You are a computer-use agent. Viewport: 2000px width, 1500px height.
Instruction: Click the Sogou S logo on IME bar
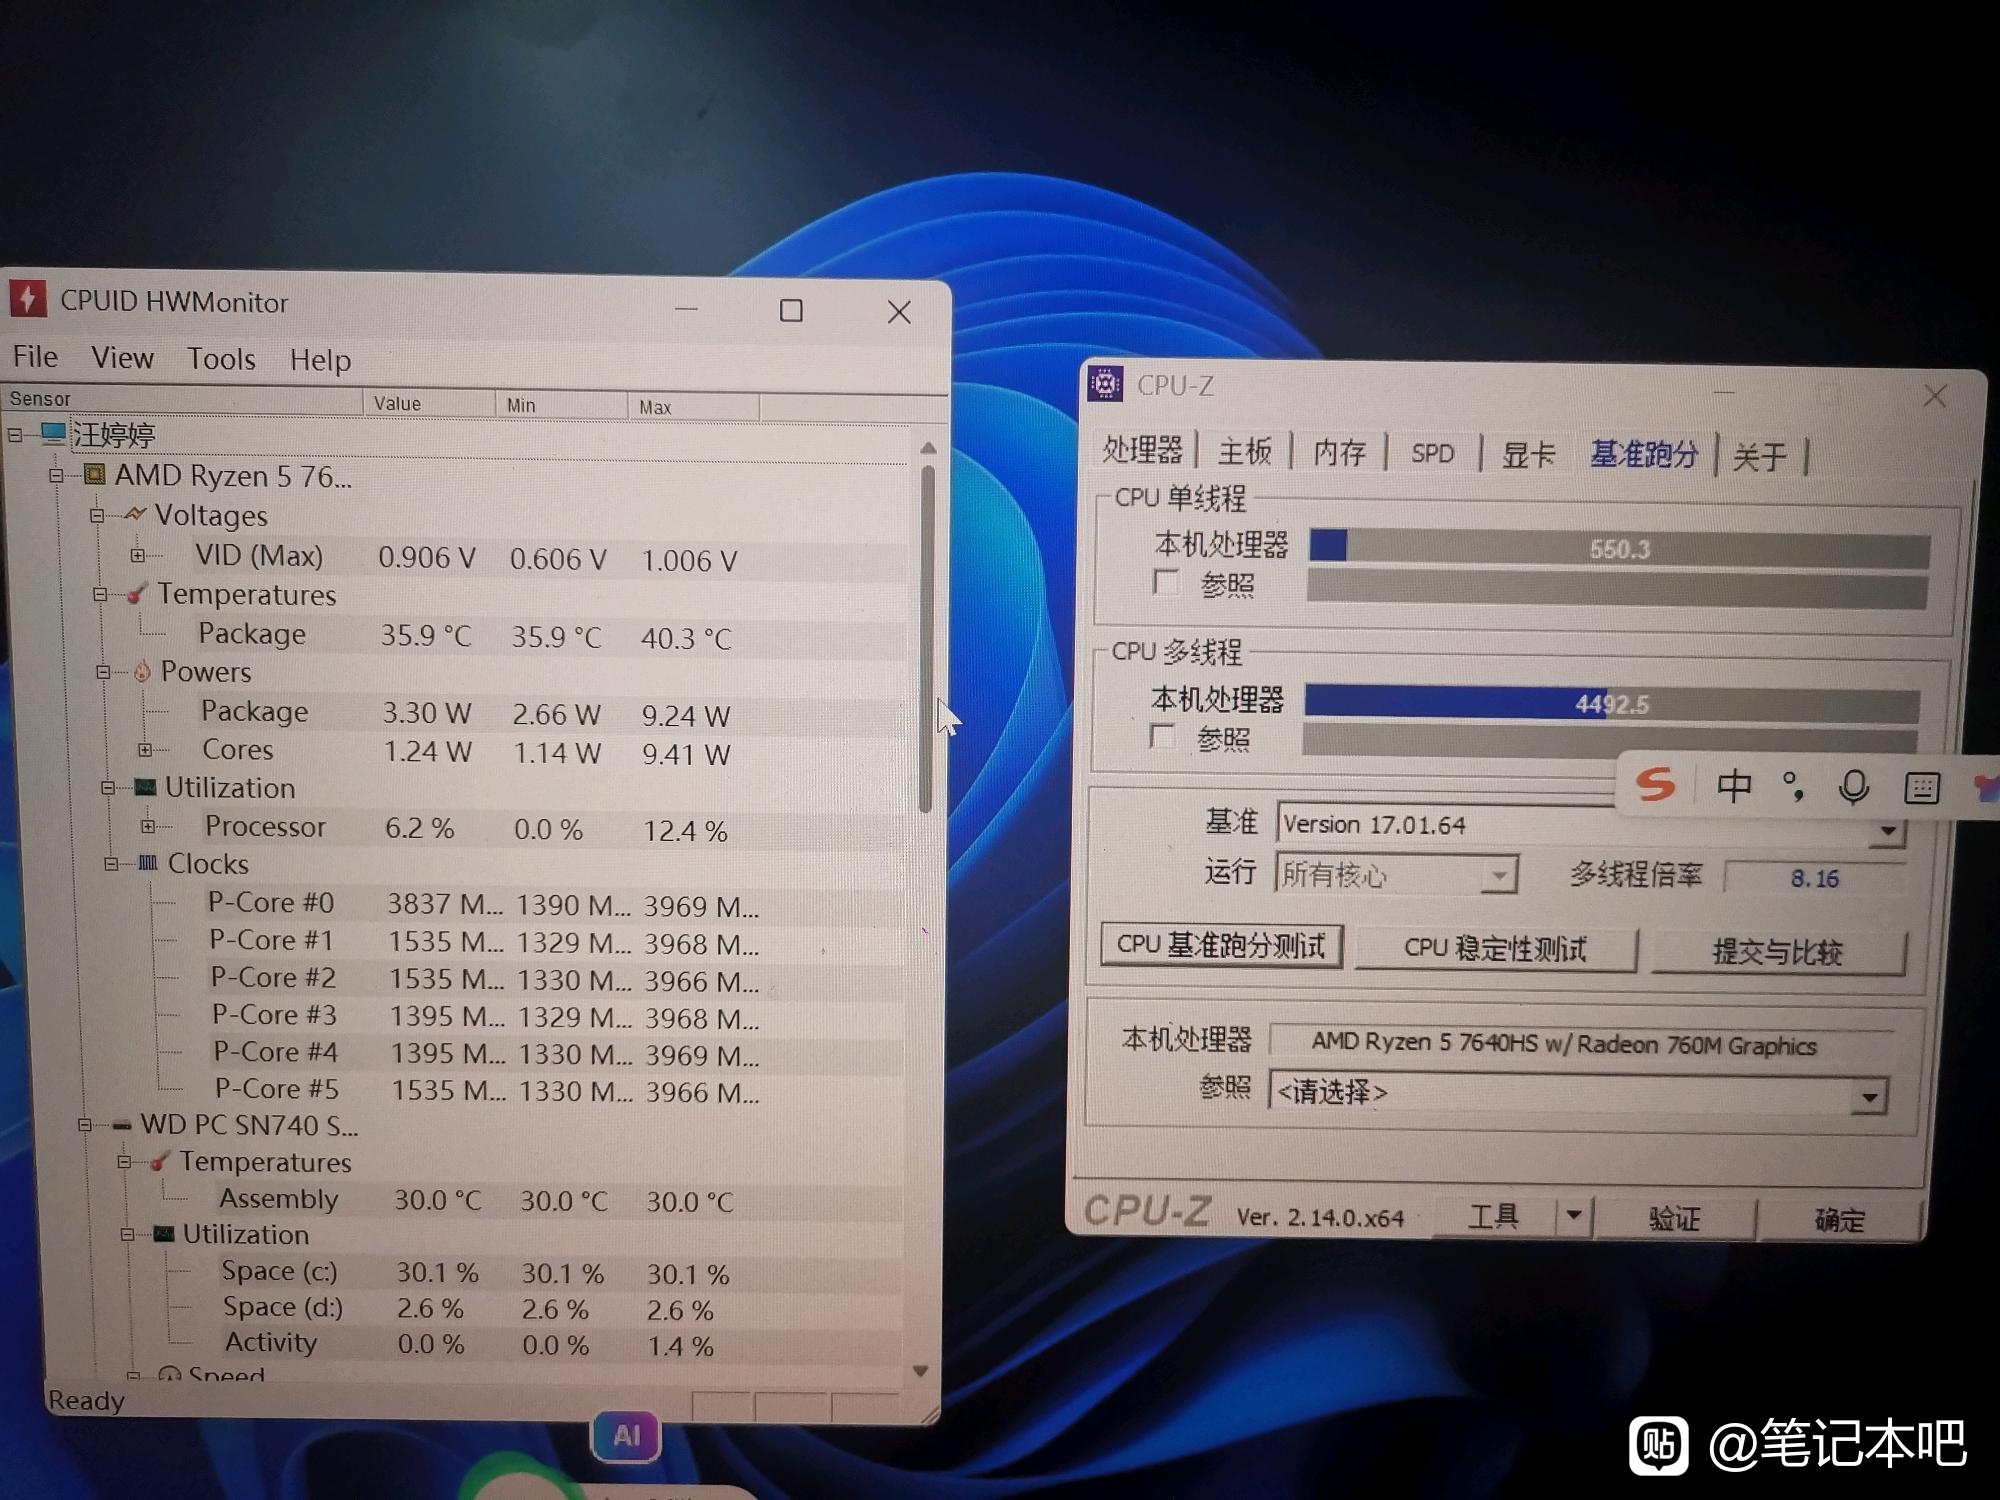[1655, 785]
